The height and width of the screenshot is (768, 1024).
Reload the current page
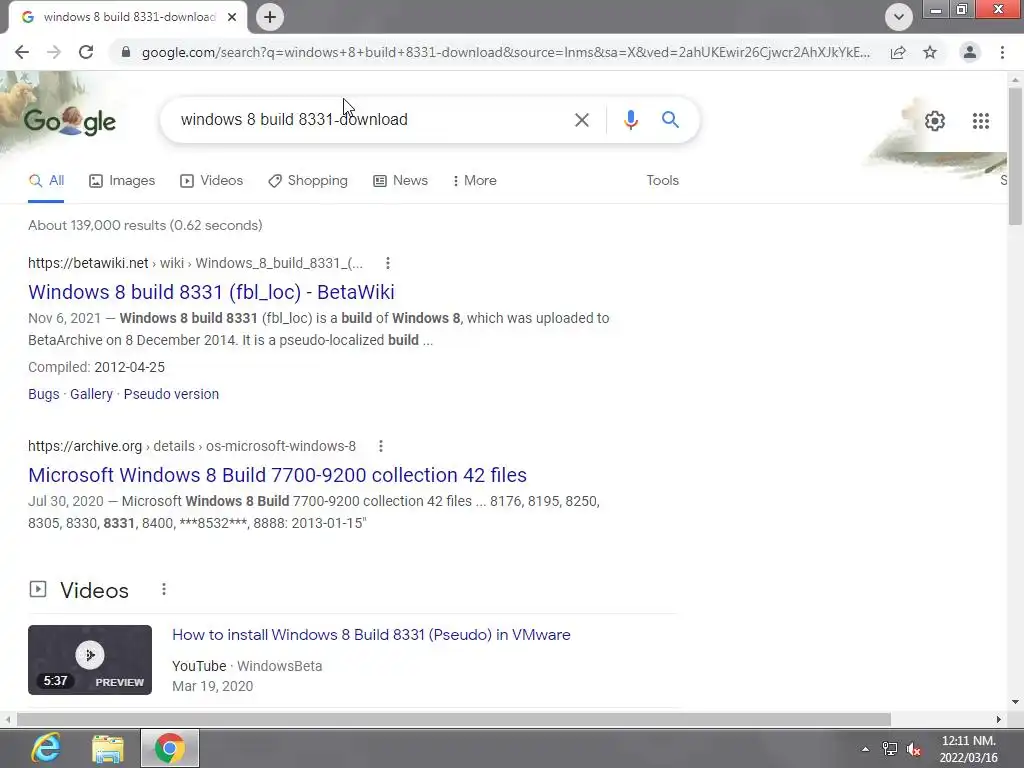point(86,52)
